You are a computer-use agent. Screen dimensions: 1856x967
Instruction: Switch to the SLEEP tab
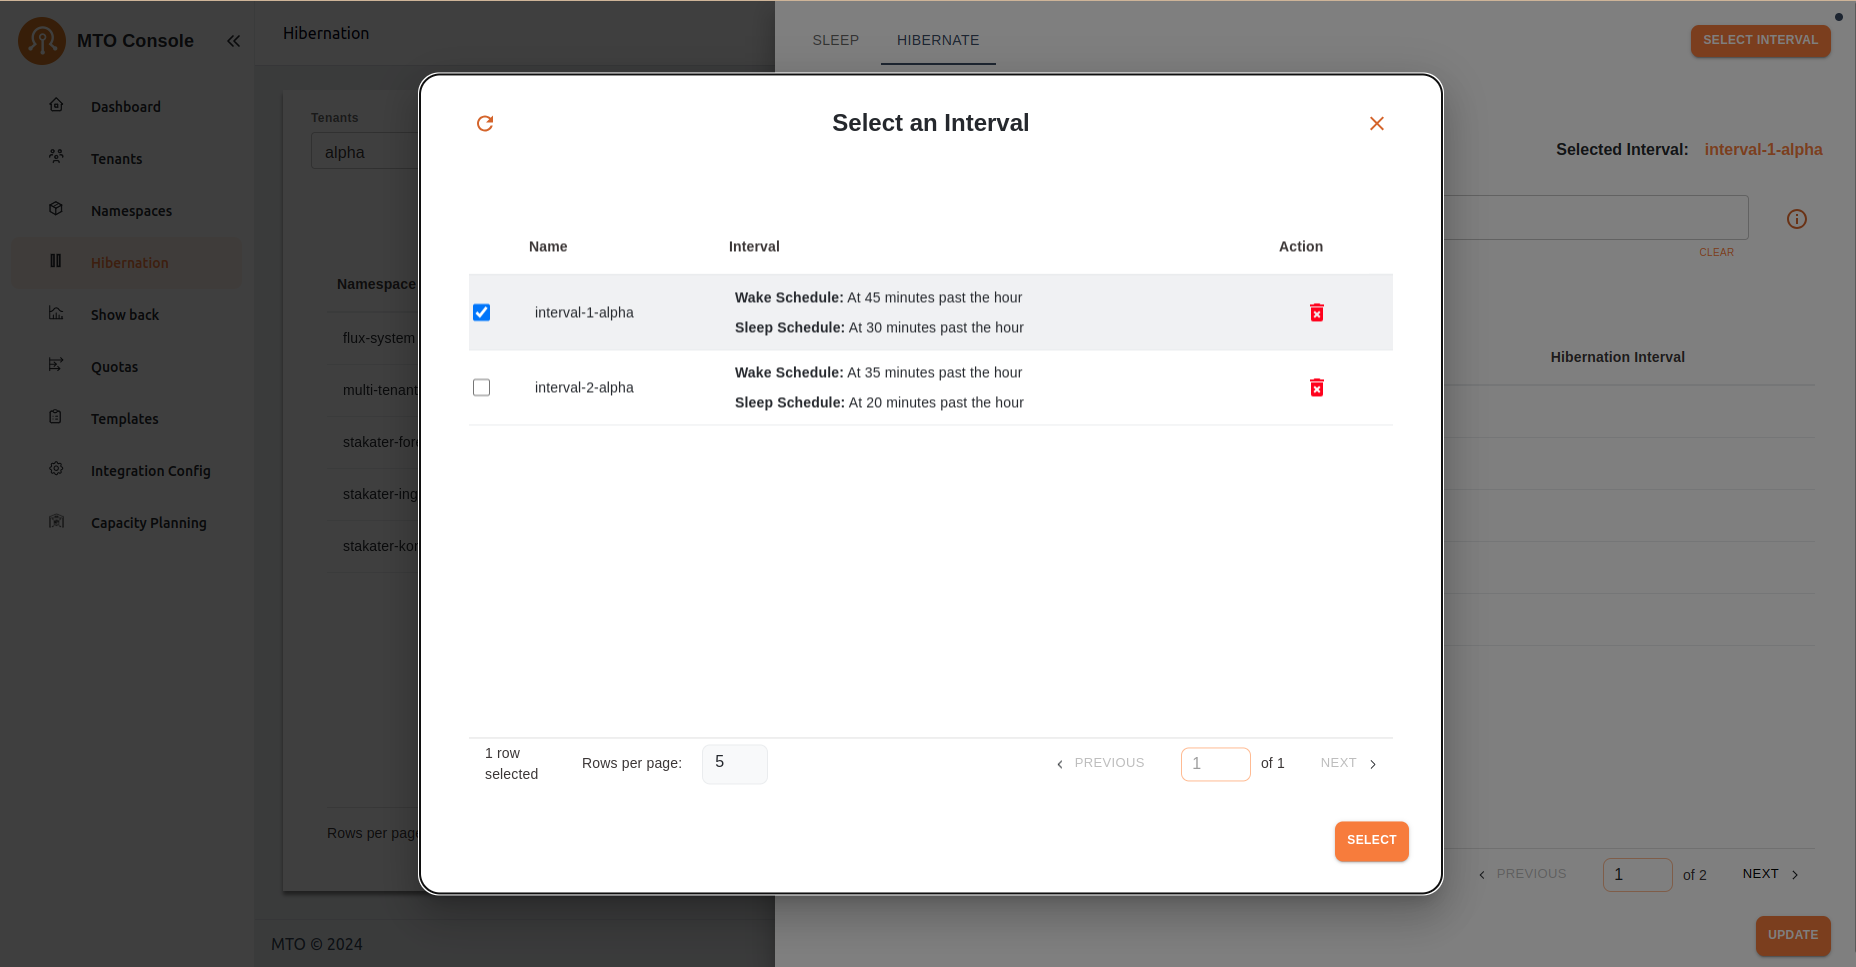tap(835, 40)
